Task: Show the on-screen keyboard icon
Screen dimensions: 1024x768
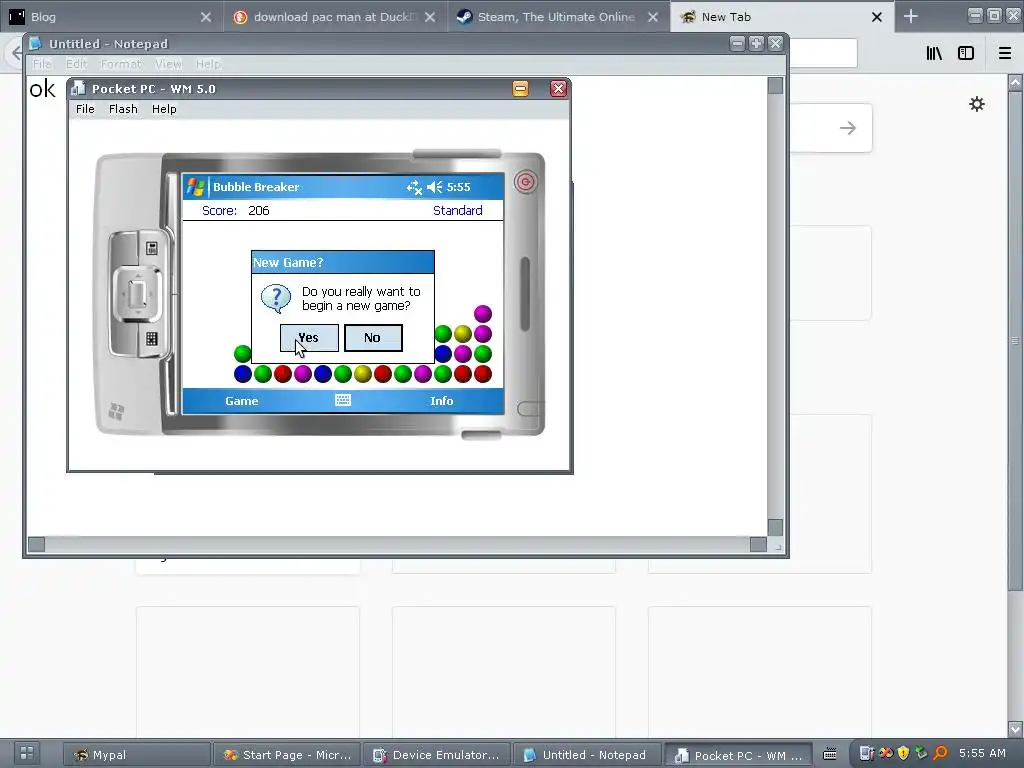Action: 343,400
